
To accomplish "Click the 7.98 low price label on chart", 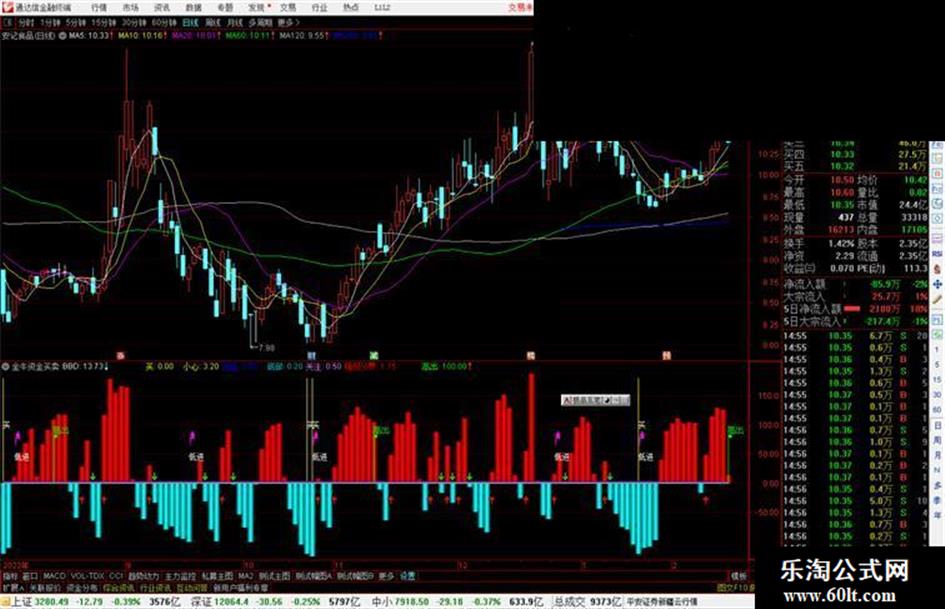I will coord(265,348).
